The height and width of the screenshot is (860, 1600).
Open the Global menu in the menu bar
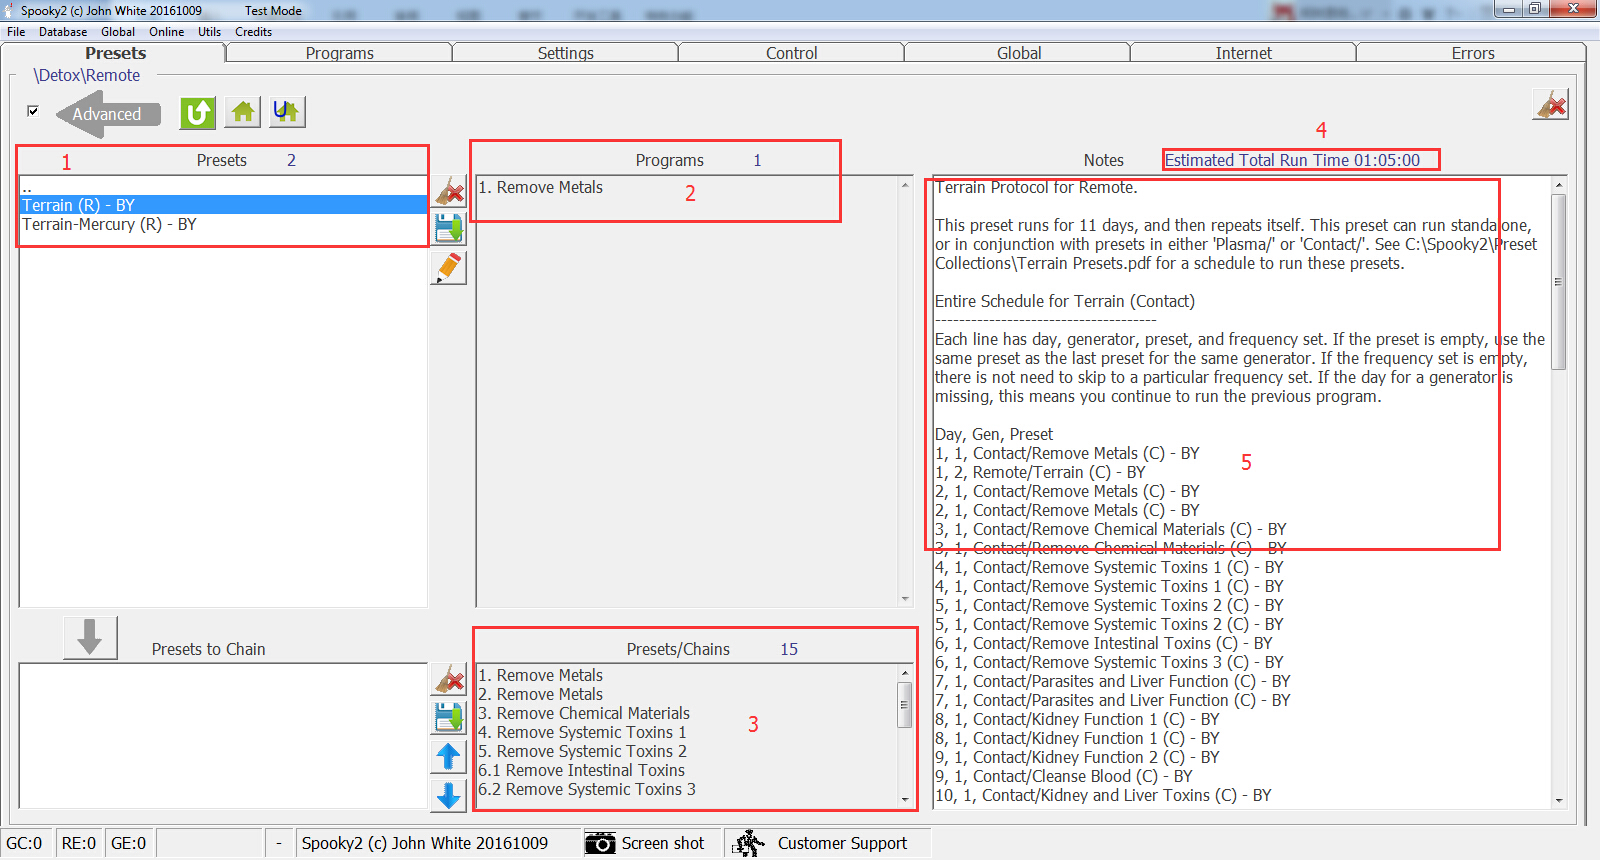pyautogui.click(x=118, y=32)
